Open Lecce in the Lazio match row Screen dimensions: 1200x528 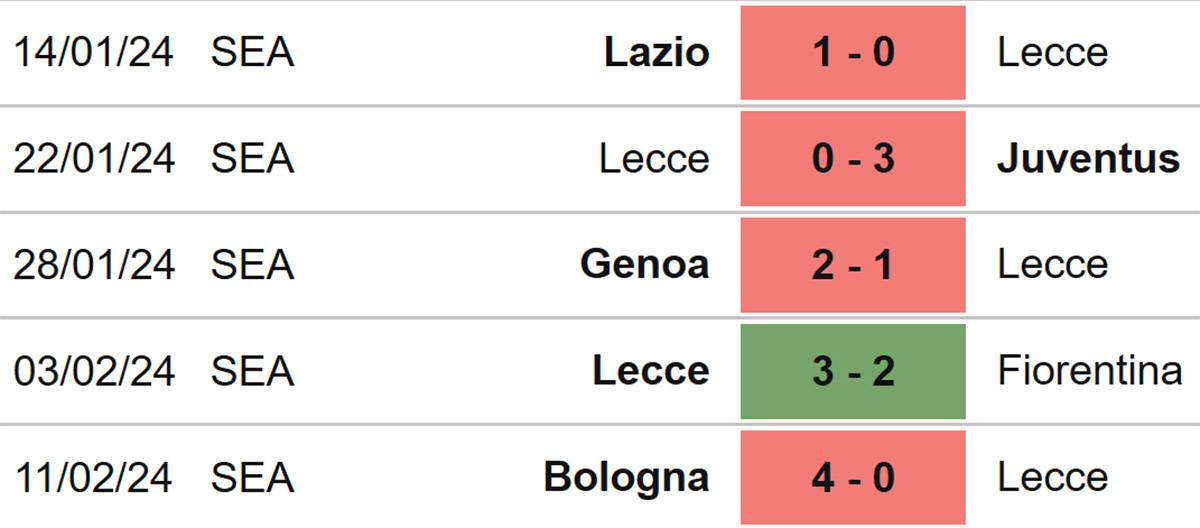point(1053,53)
